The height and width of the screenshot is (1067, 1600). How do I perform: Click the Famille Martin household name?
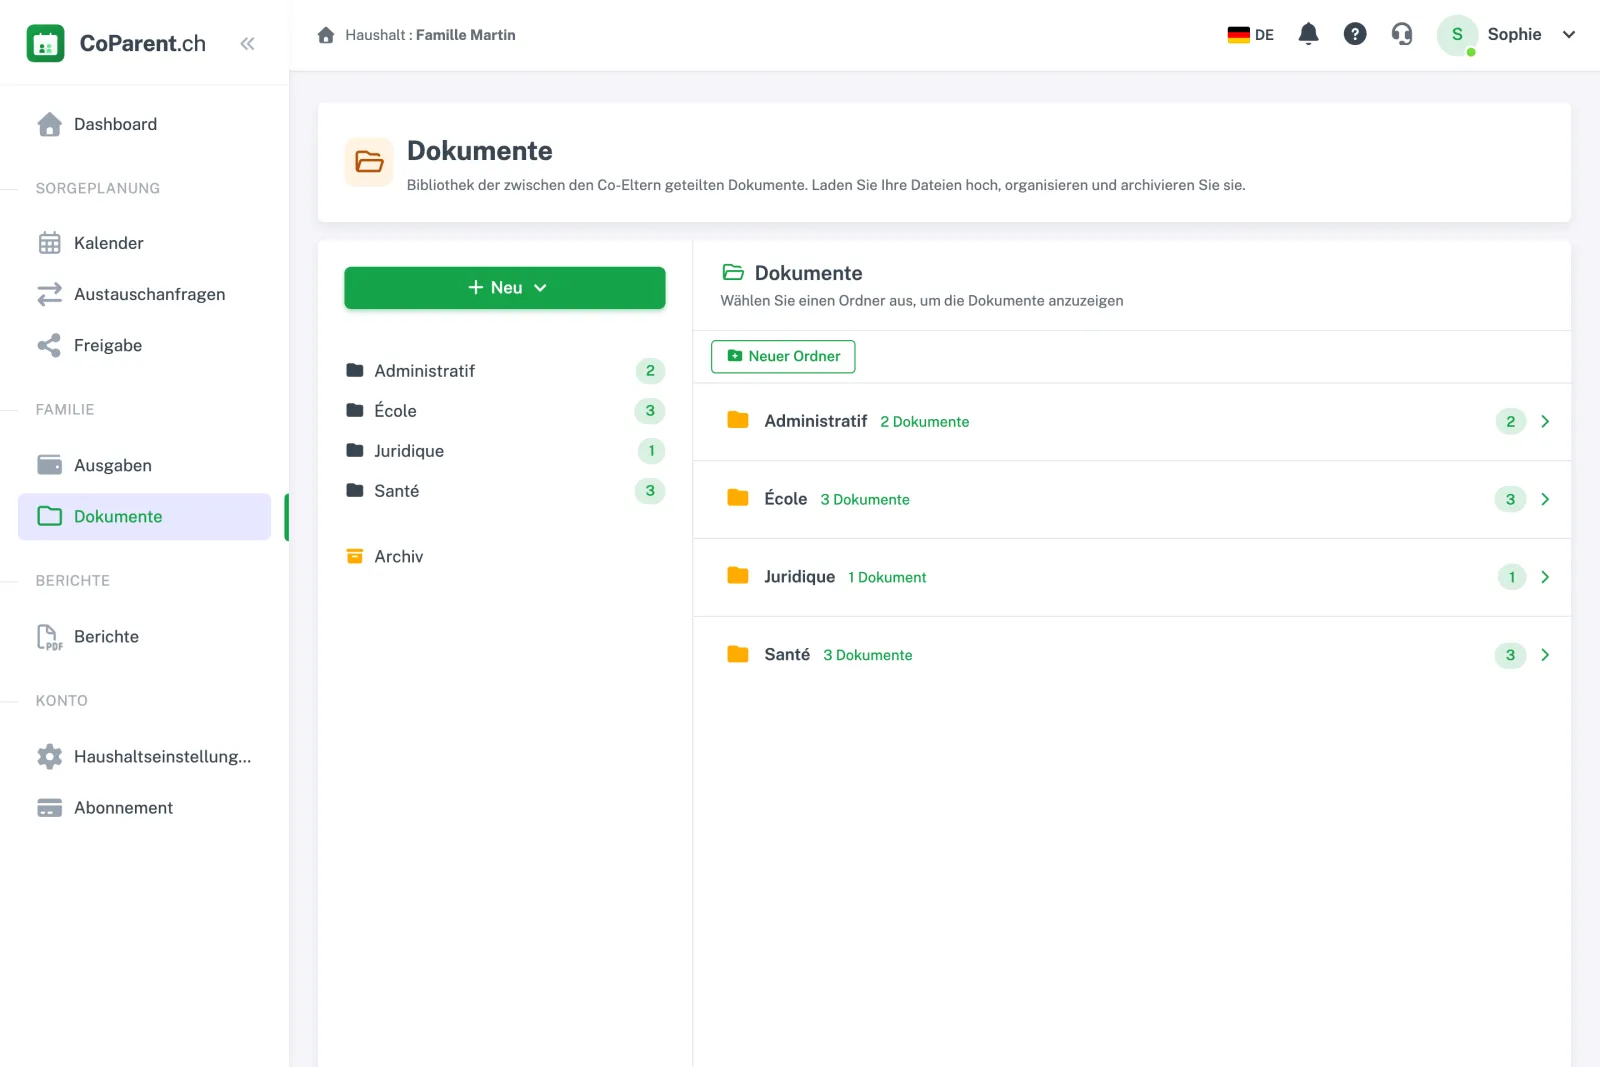tap(466, 35)
